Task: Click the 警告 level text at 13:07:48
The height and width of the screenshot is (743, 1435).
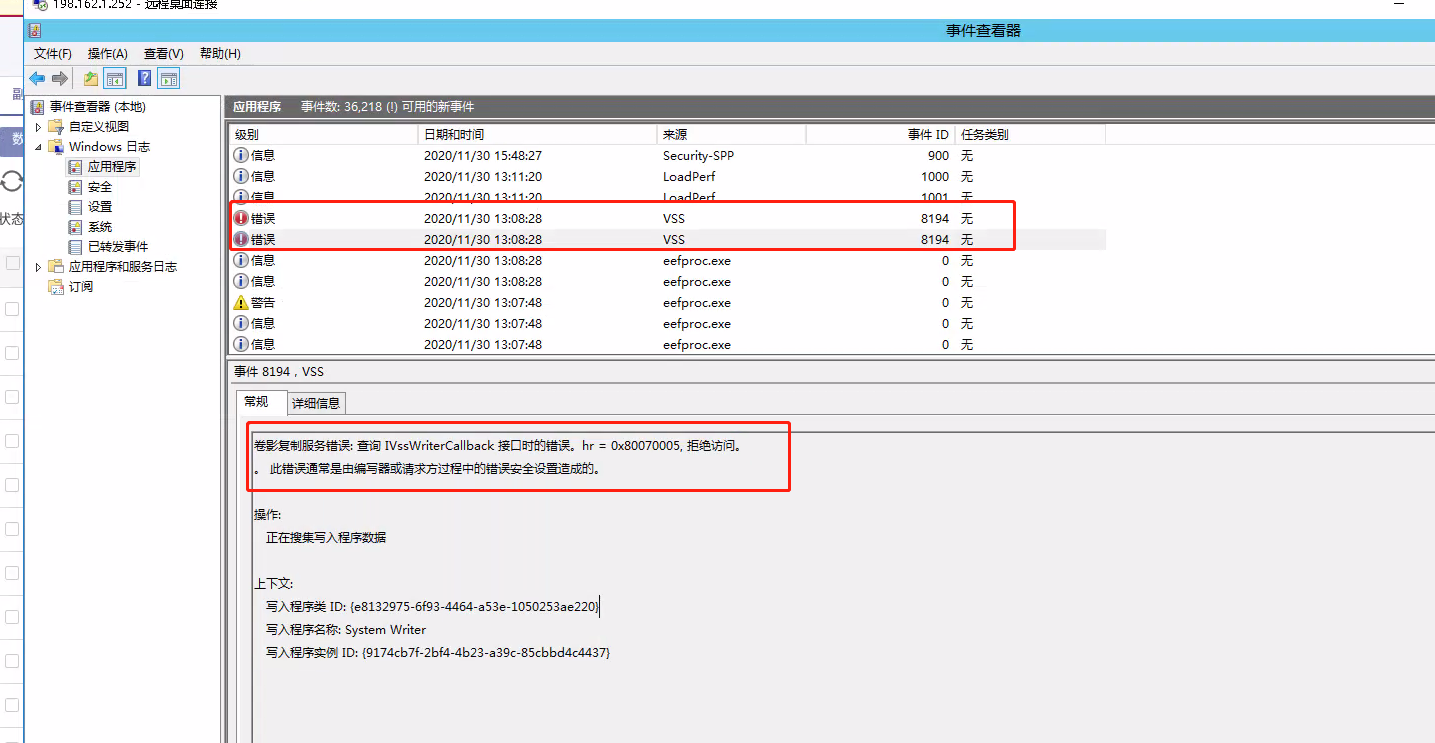Action: click(x=263, y=303)
